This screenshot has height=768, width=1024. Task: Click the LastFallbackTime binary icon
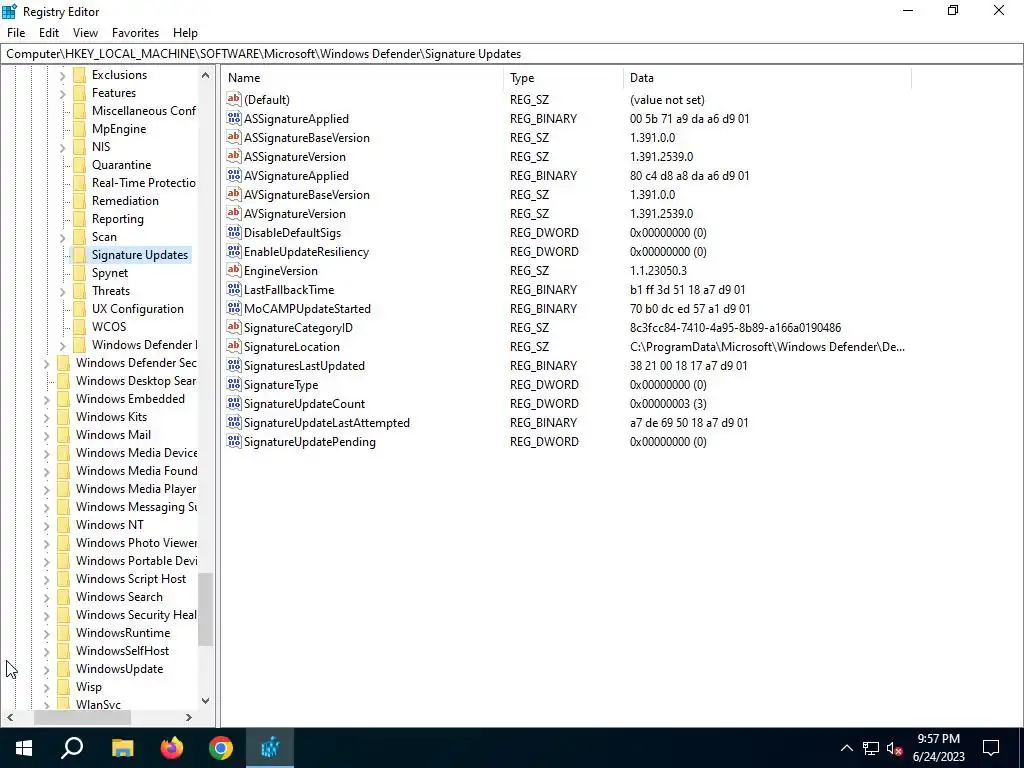234,289
